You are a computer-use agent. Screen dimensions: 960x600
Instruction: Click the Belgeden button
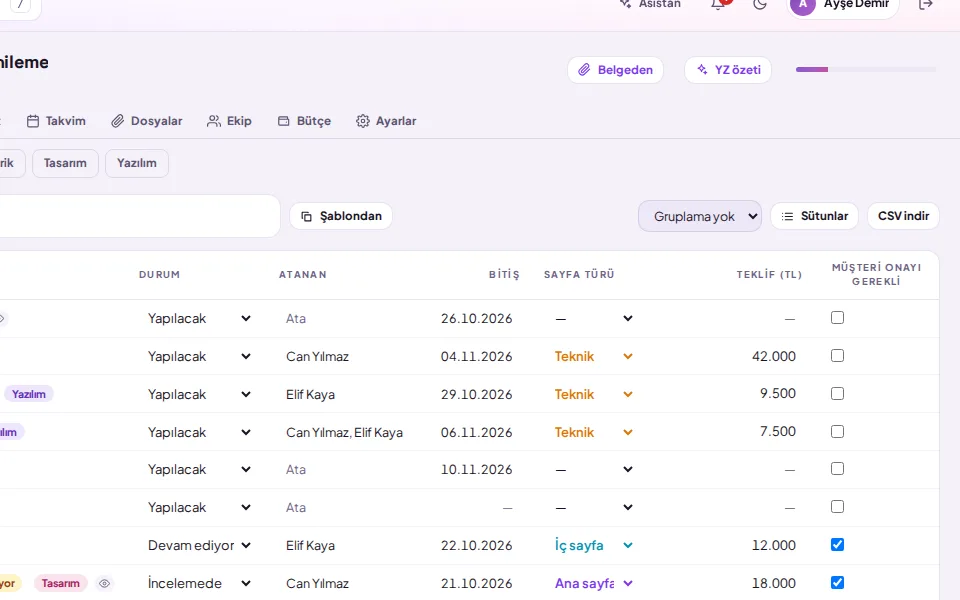(x=615, y=70)
